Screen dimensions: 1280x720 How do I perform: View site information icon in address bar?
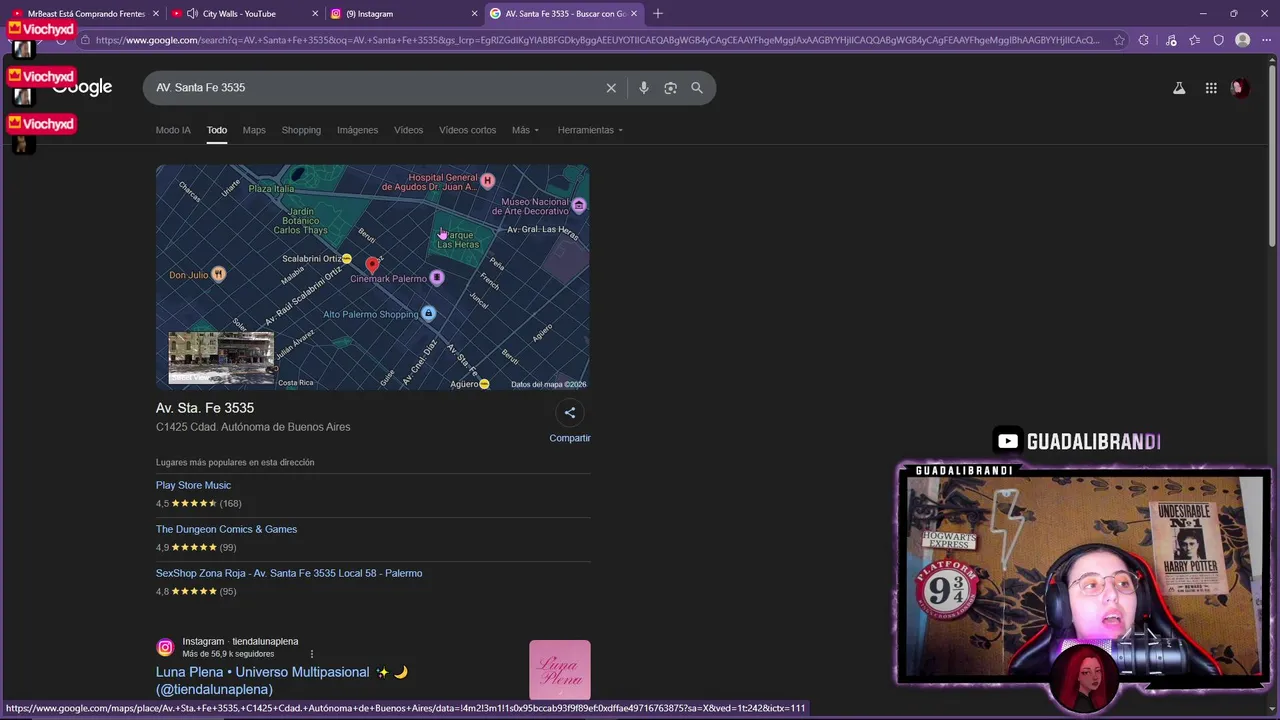(x=86, y=40)
